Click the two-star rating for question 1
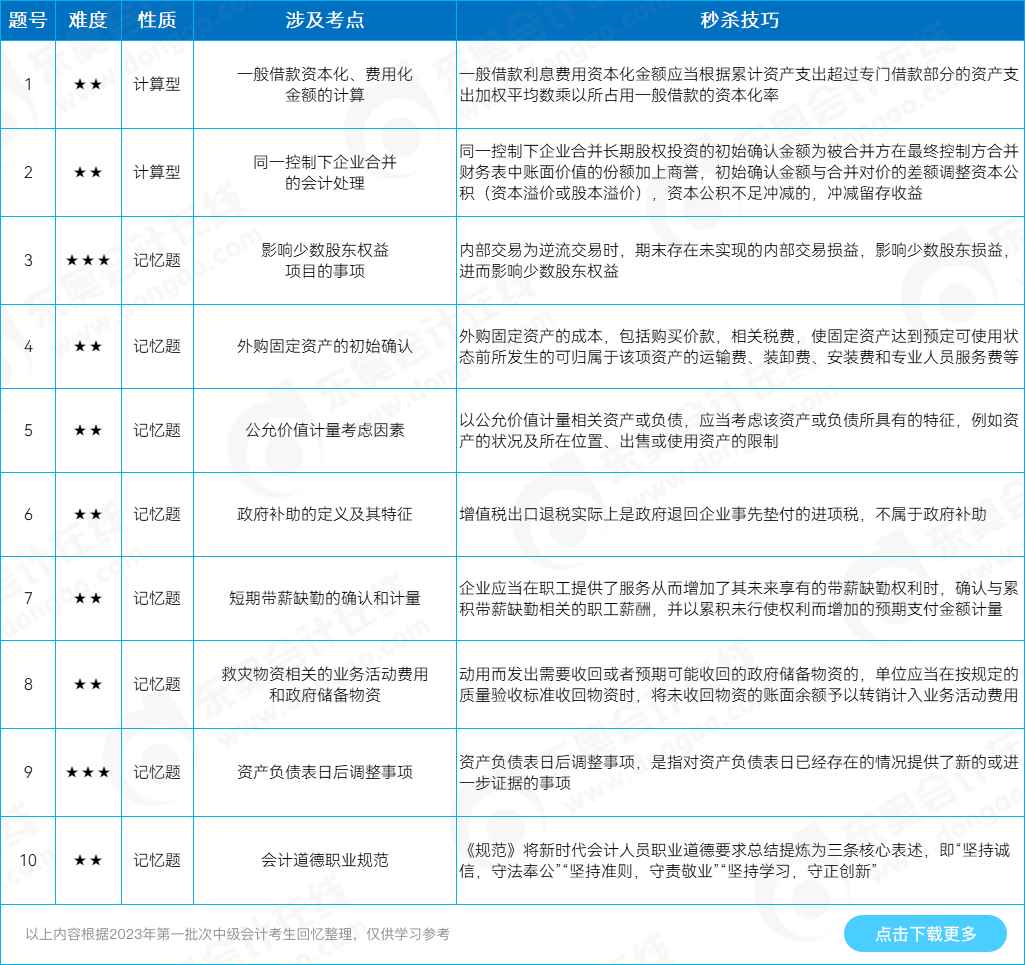The image size is (1025, 965). click(88, 85)
